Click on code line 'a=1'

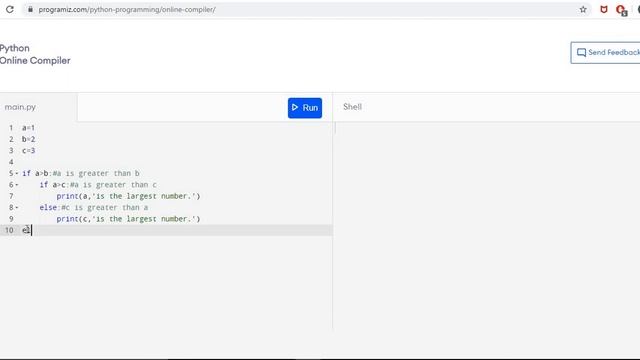28,128
